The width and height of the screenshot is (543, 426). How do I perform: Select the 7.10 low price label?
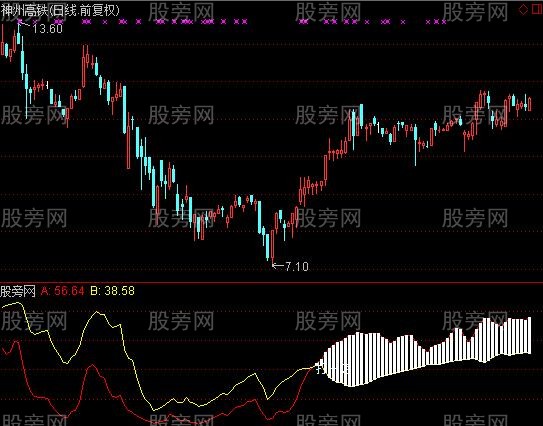297,266
